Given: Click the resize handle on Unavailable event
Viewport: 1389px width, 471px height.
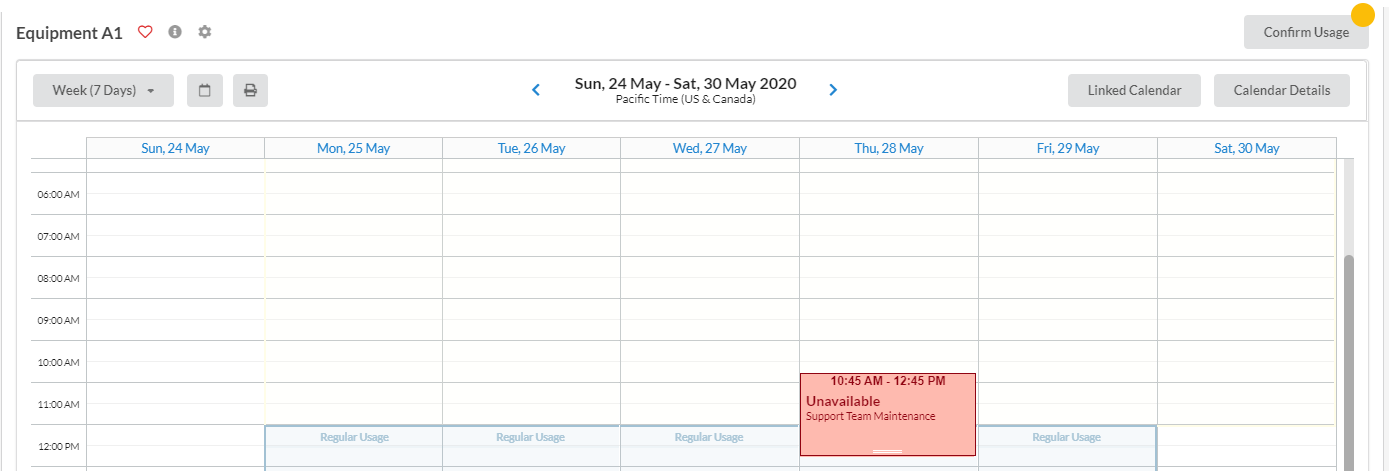Looking at the screenshot, I should point(887,452).
